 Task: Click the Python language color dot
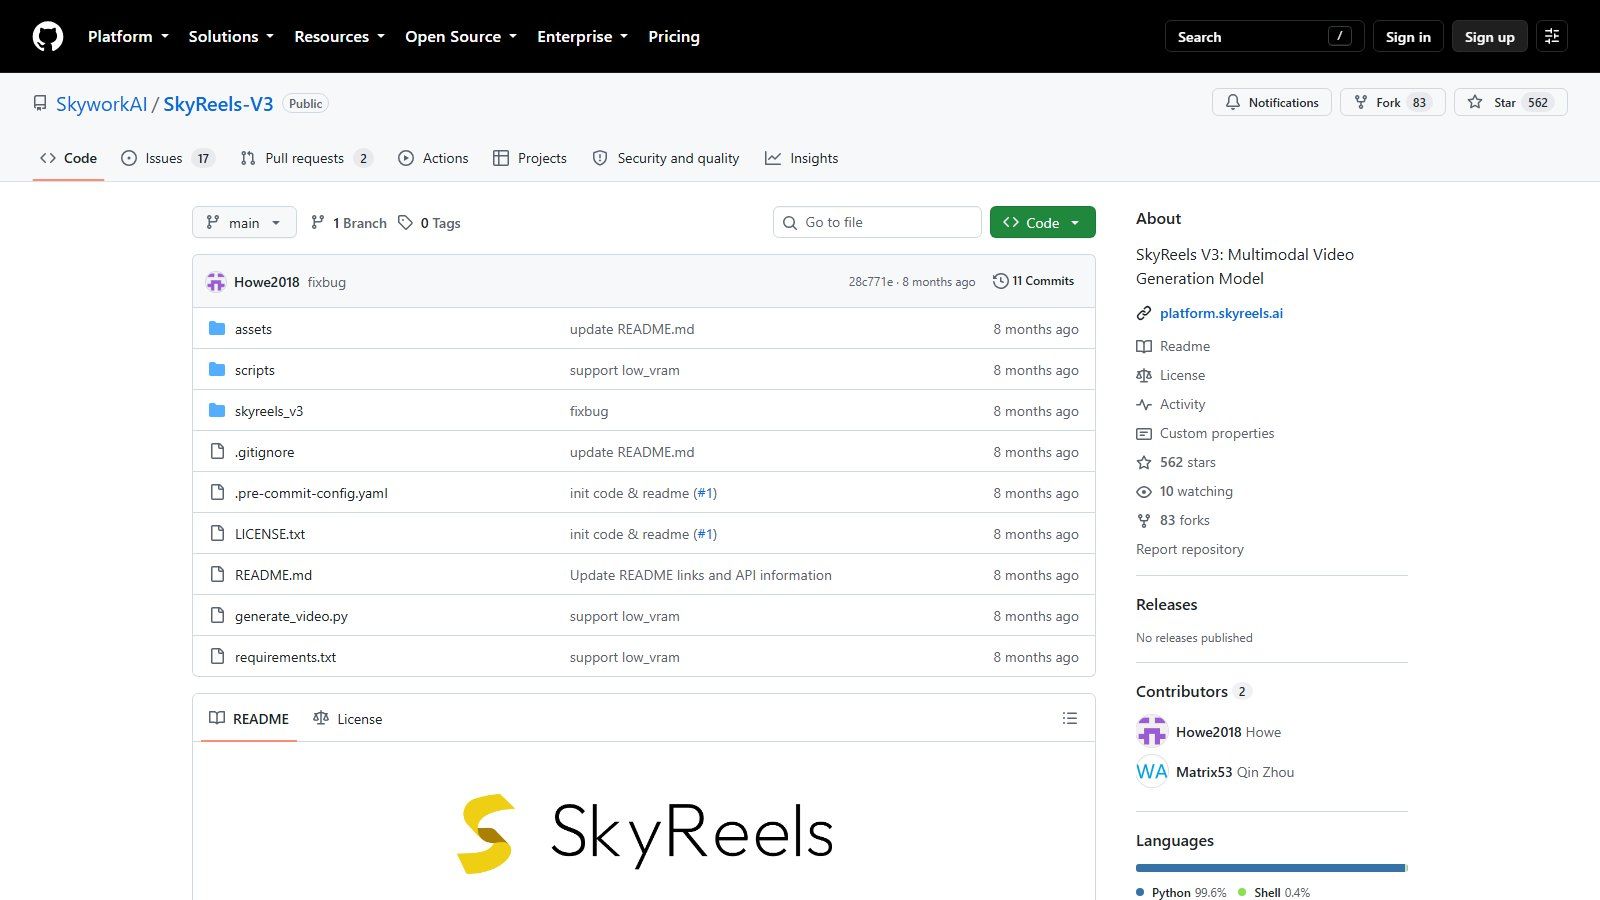tap(1140, 892)
